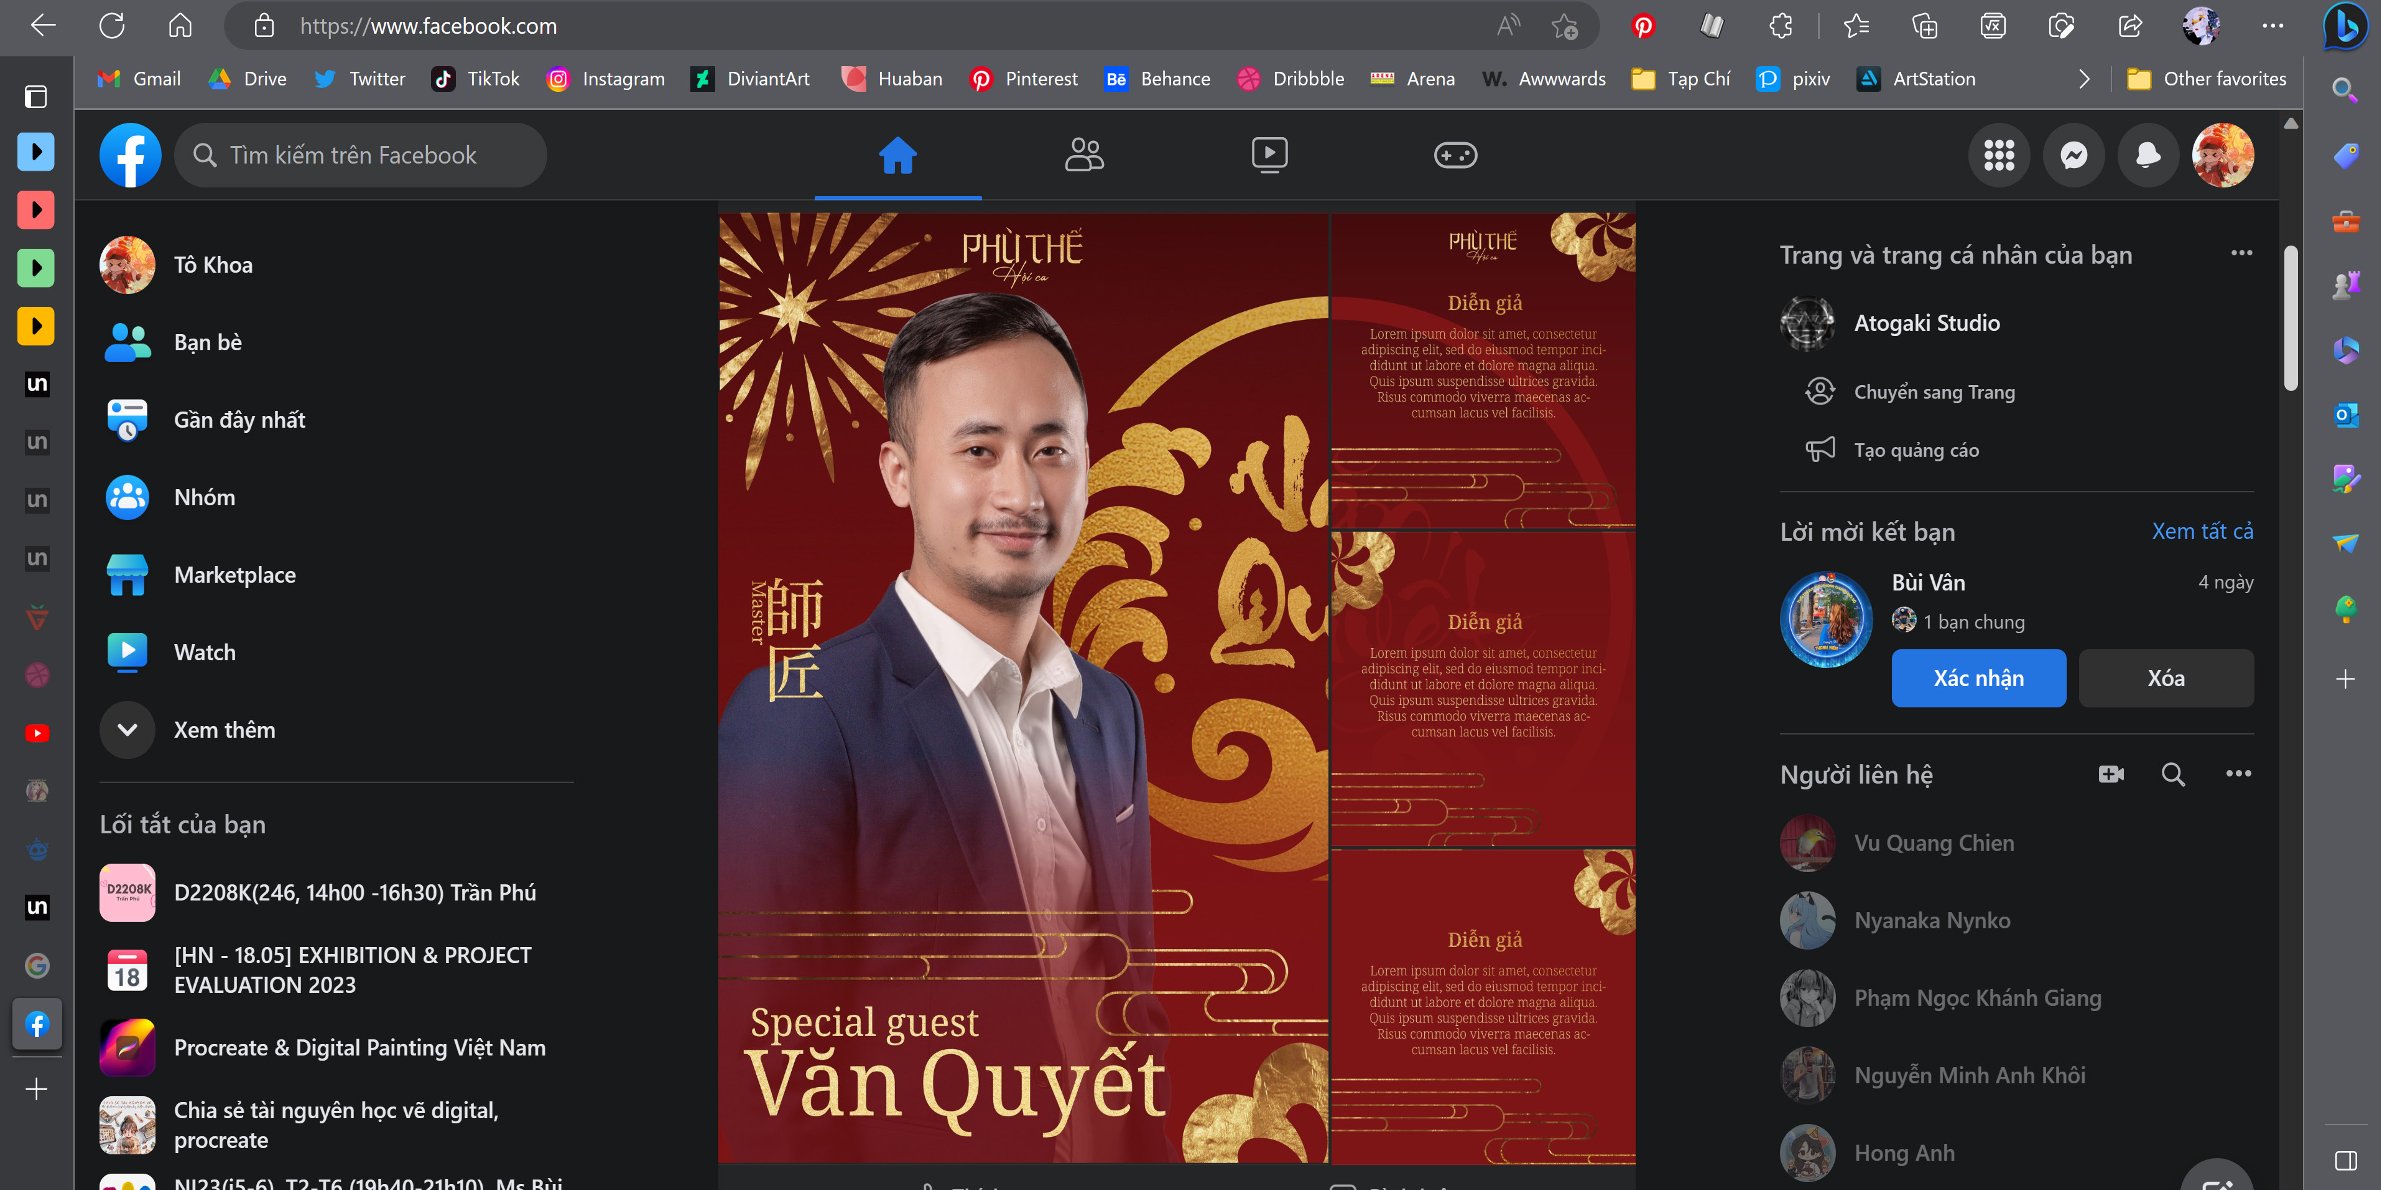Open chat with Nyanaka Nynko
The width and height of the screenshot is (2381, 1190).
click(2016, 920)
